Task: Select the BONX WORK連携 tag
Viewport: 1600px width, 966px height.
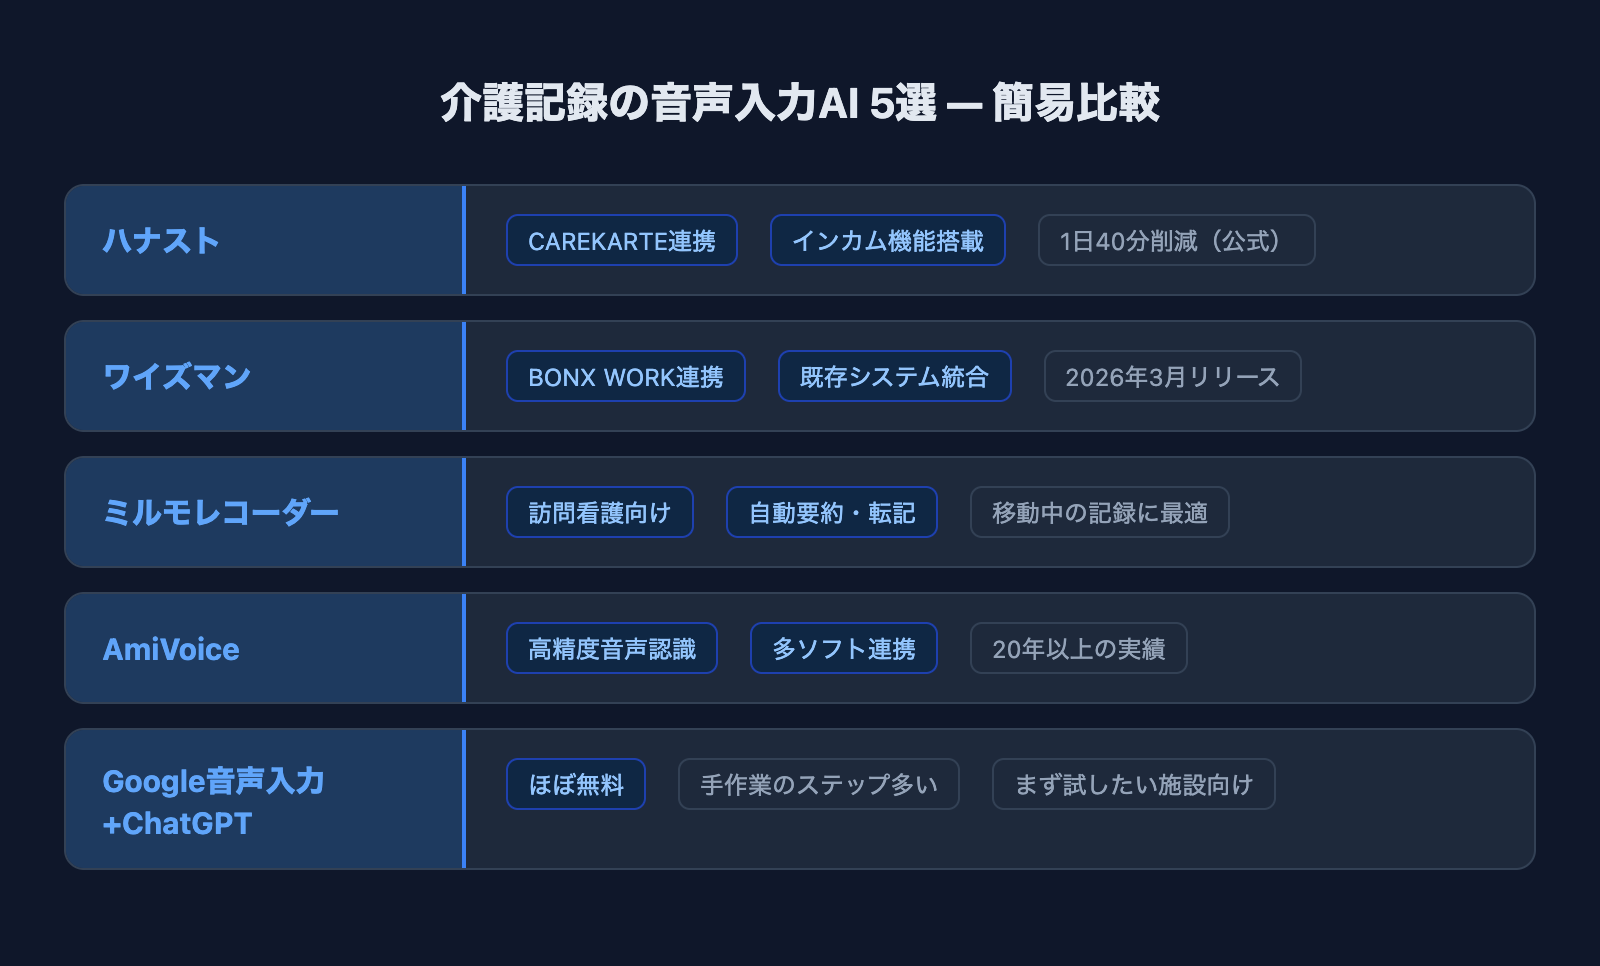Action: pos(625,377)
